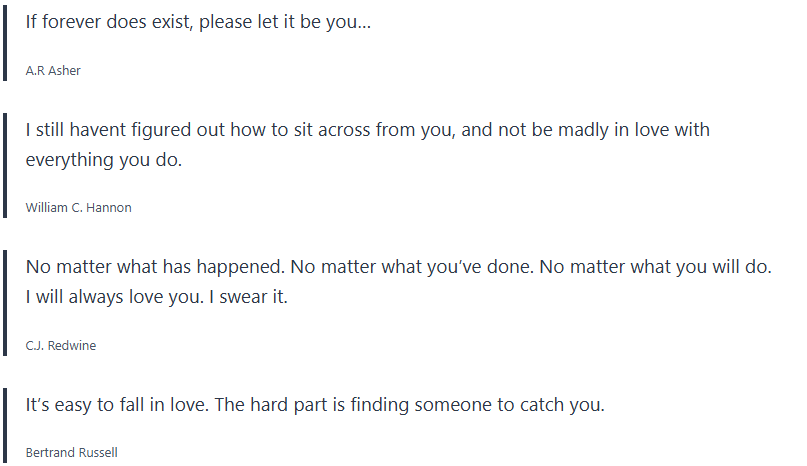Click the vertical bar beside the A.R Asher quote
The image size is (807, 466).
tap(4, 44)
